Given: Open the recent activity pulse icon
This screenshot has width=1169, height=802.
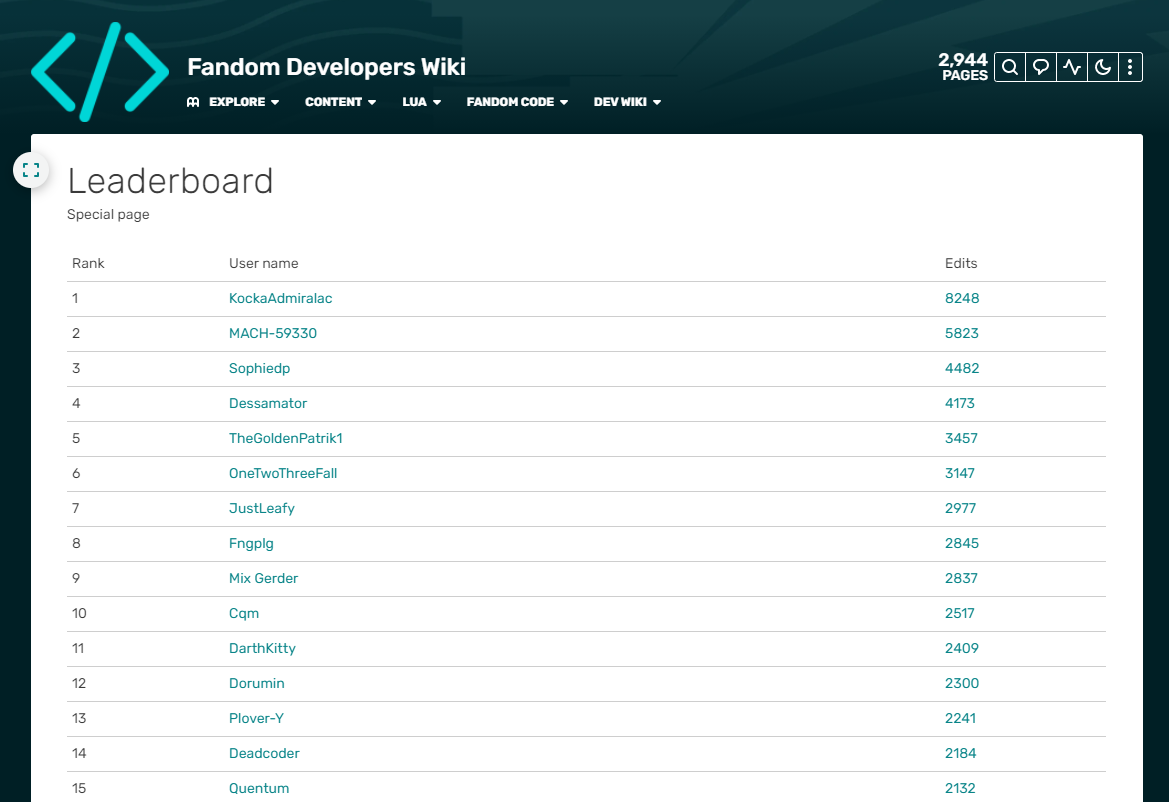Looking at the screenshot, I should coord(1071,67).
